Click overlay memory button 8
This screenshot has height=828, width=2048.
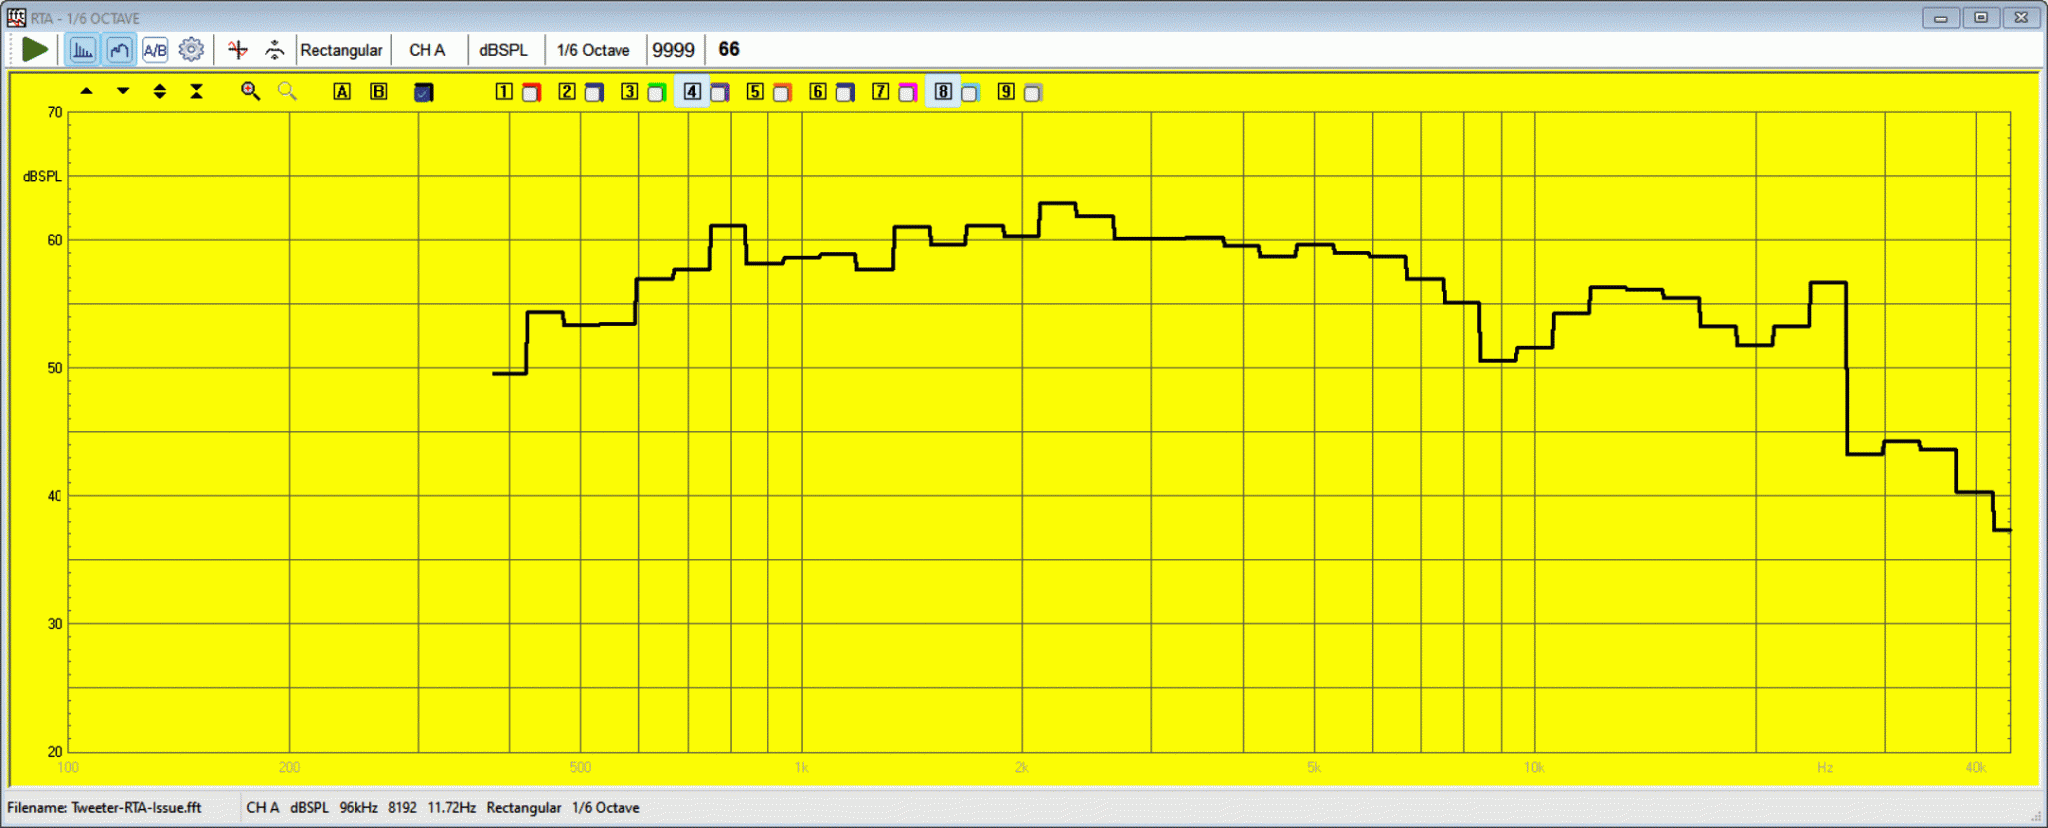[943, 91]
